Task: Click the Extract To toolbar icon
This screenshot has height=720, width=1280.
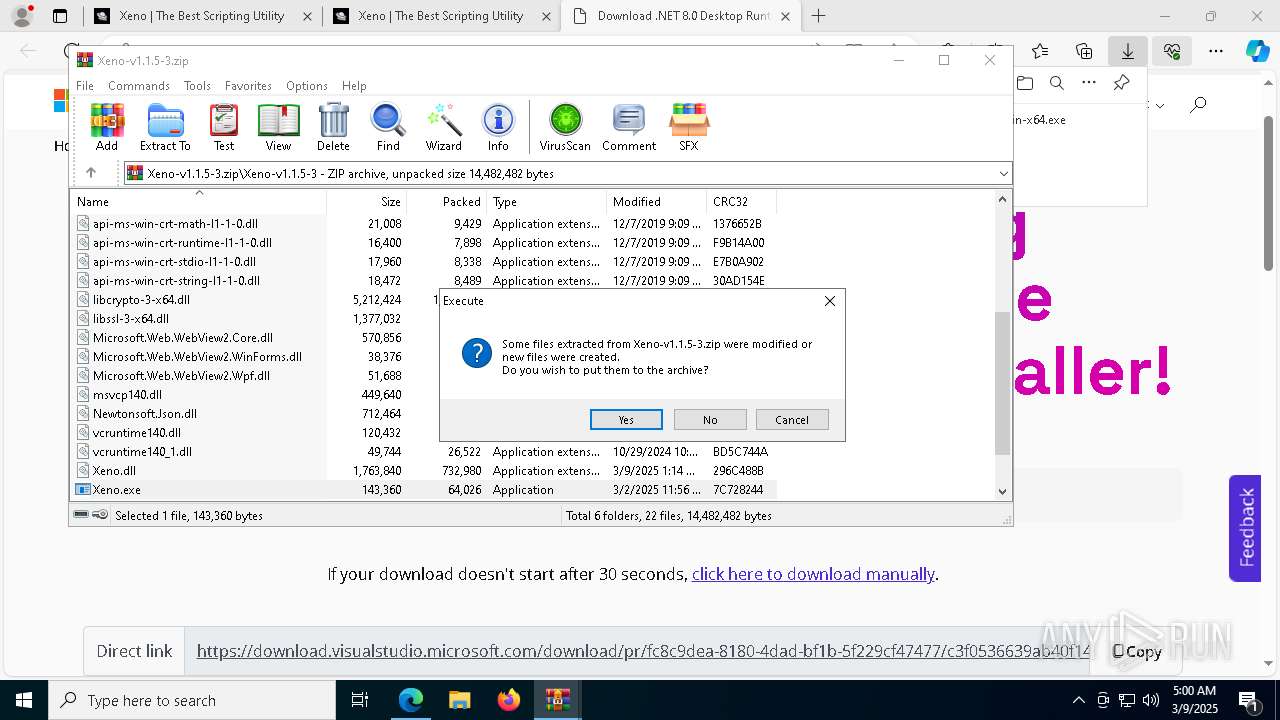Action: pos(165,127)
